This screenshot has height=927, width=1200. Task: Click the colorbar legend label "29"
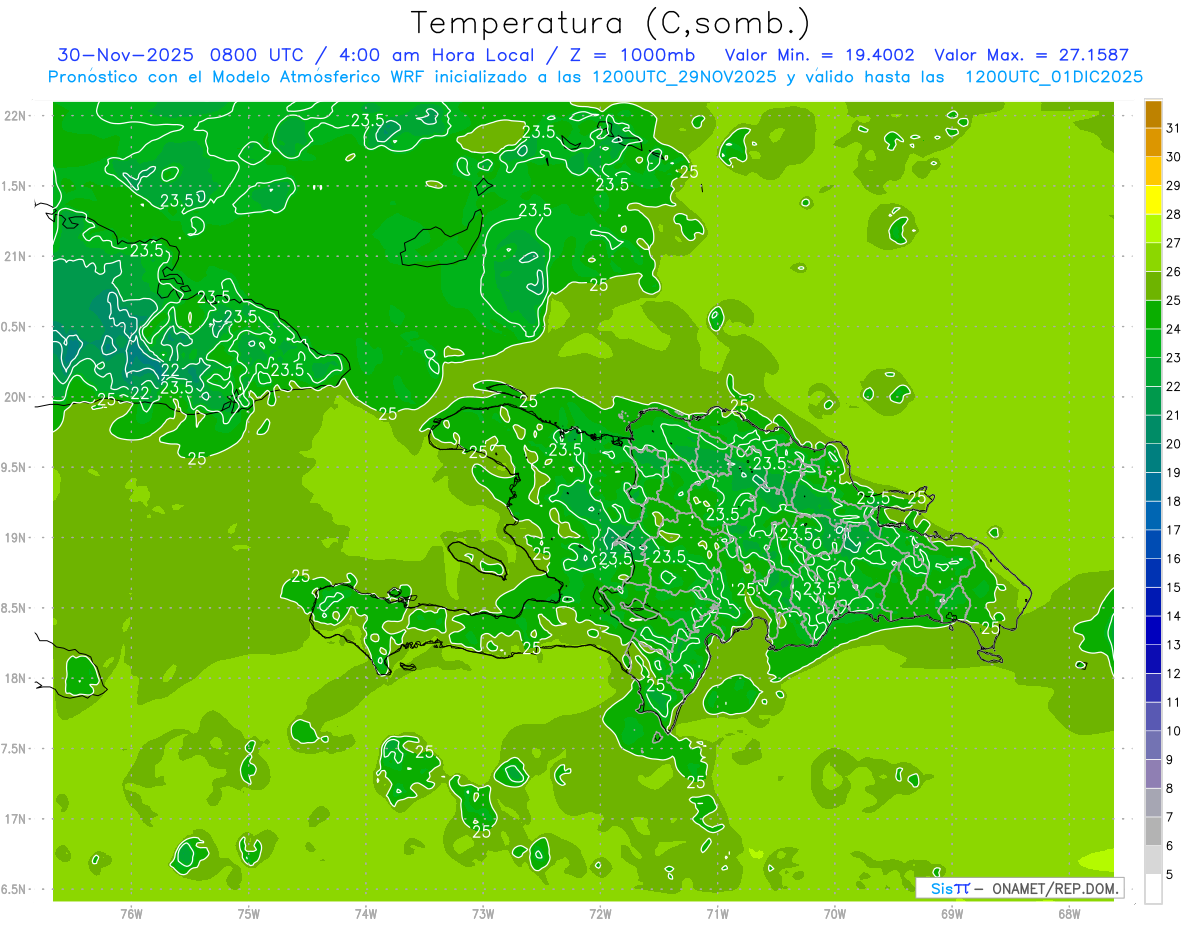pyautogui.click(x=1173, y=186)
